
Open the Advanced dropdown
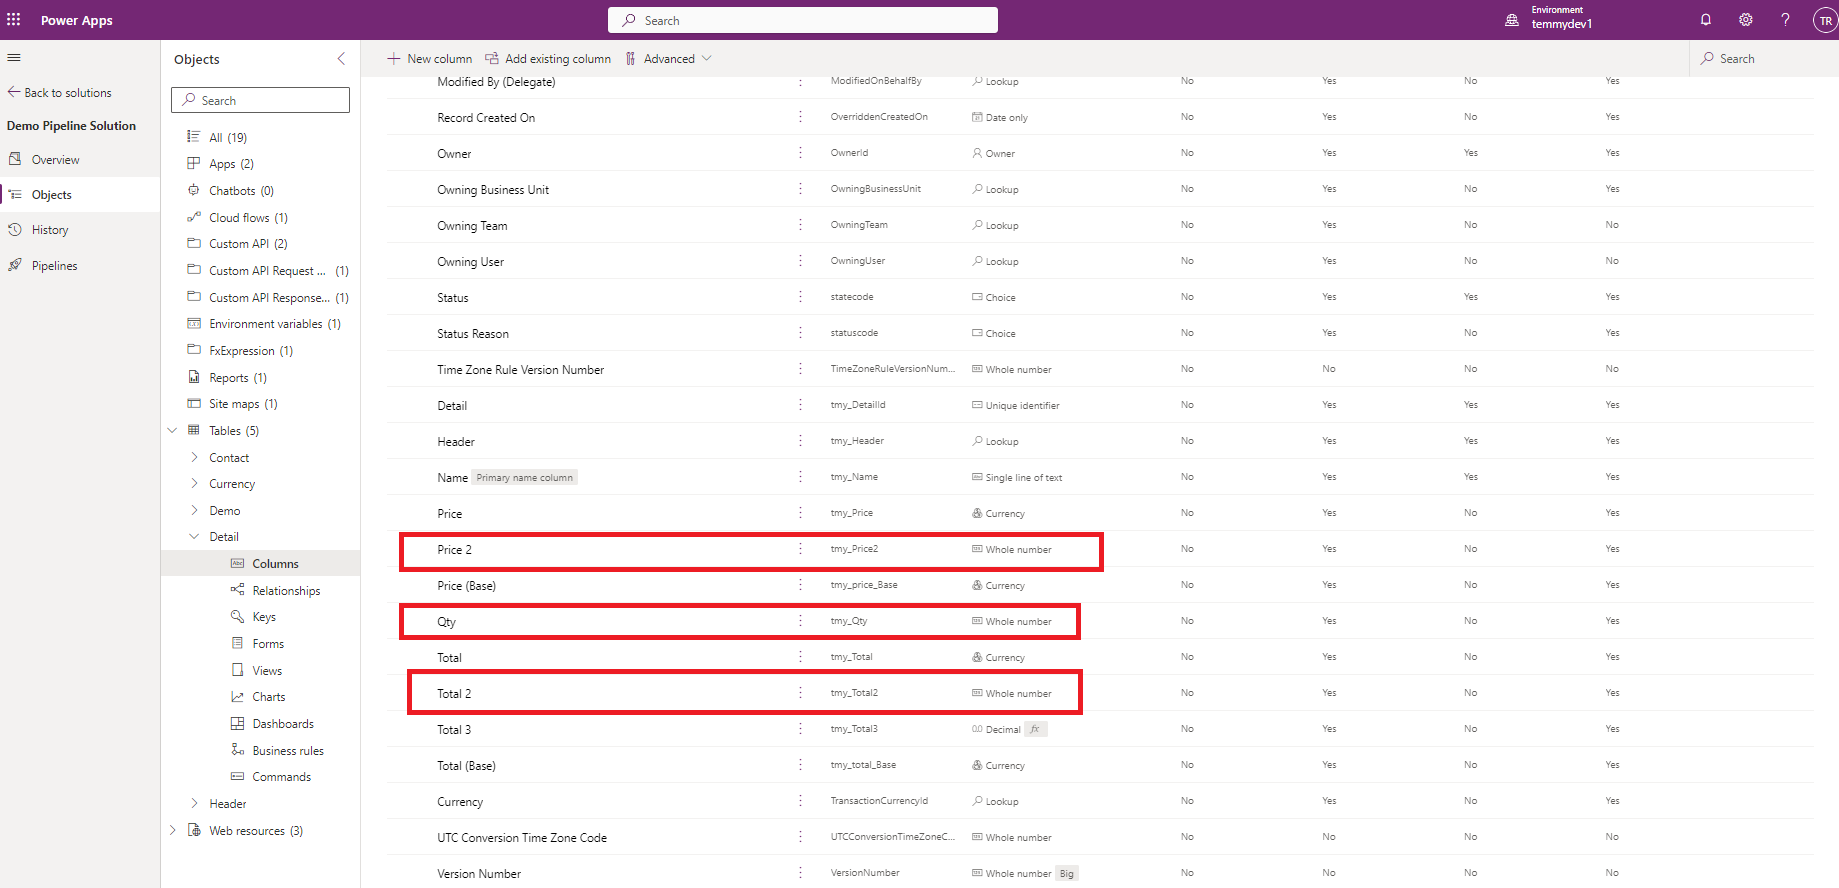[x=668, y=59]
